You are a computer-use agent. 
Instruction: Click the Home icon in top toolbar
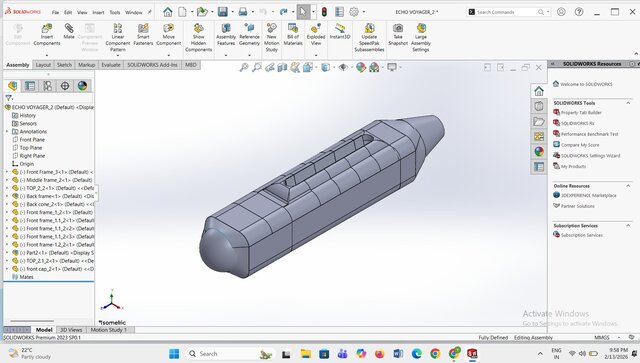[x=168, y=12]
